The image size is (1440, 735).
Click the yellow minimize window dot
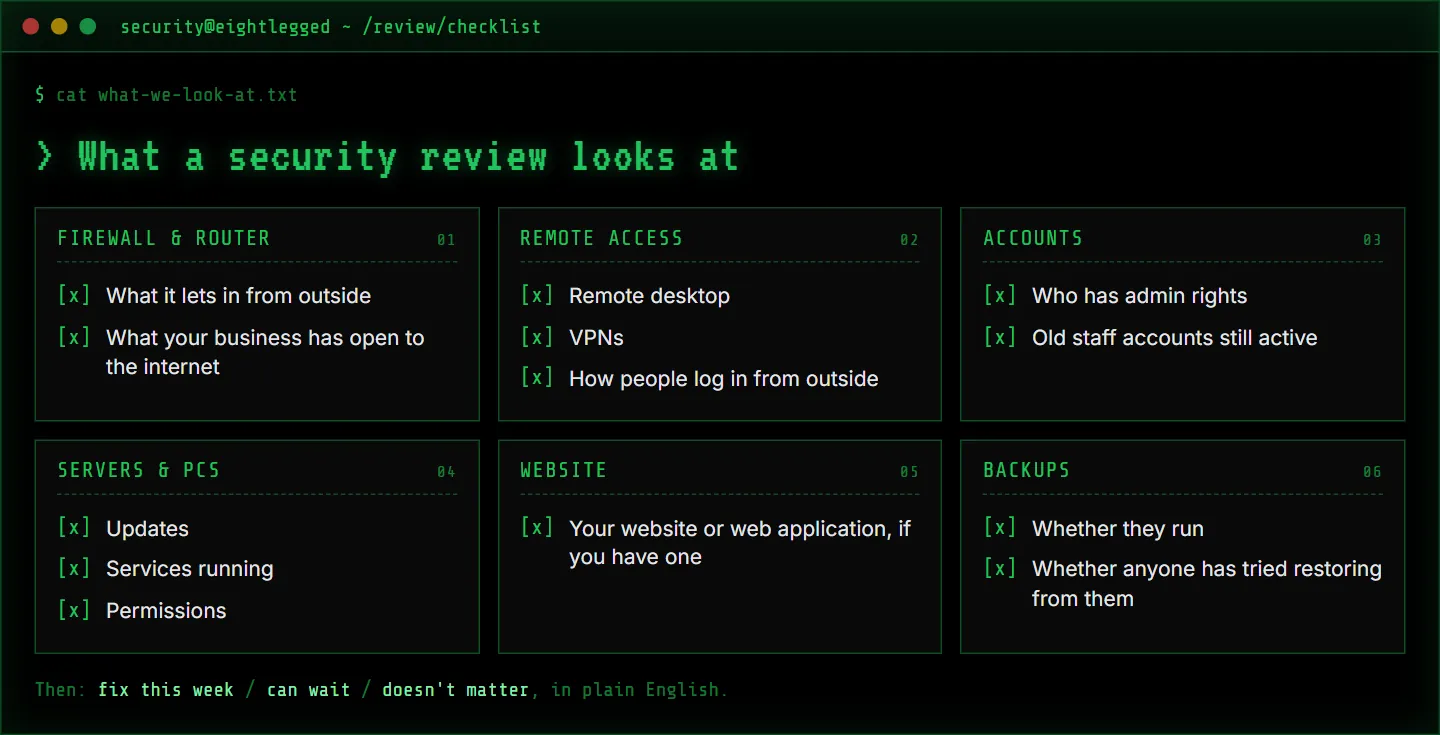point(59,27)
